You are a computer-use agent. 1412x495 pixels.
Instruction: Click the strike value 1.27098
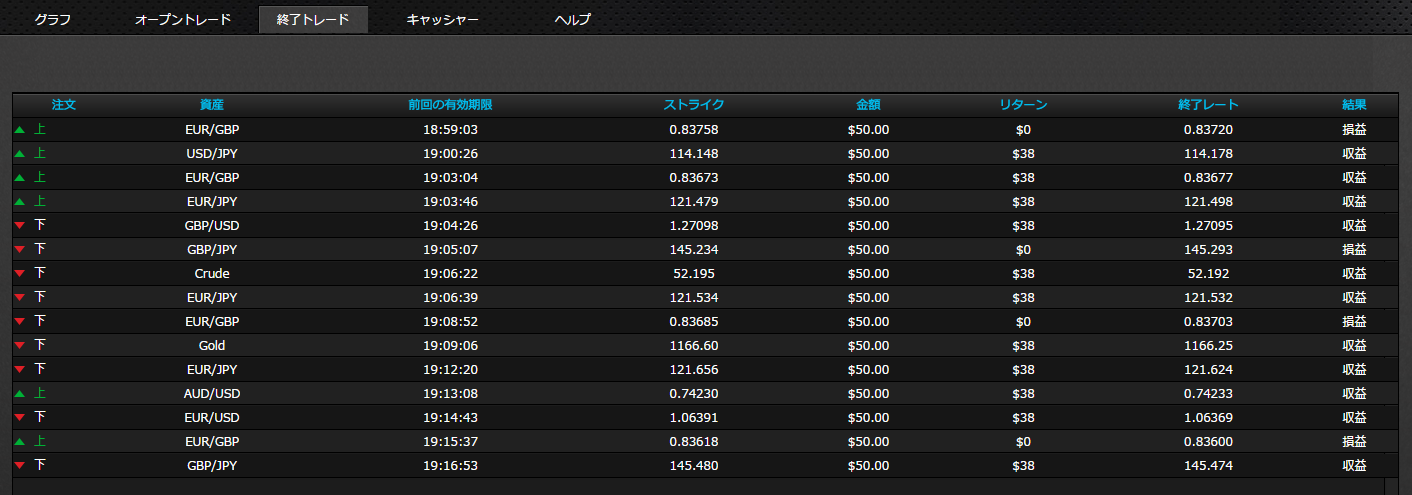pyautogui.click(x=694, y=226)
